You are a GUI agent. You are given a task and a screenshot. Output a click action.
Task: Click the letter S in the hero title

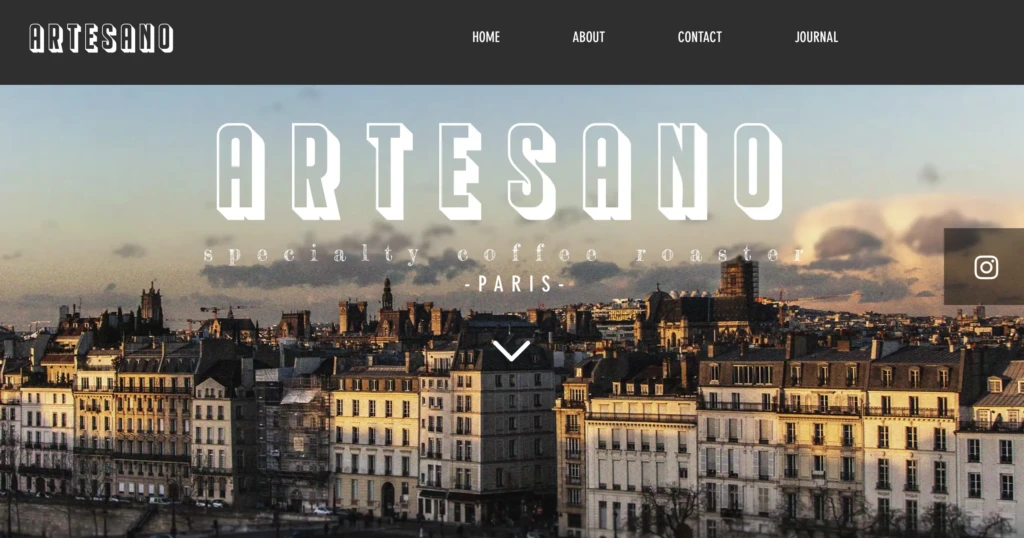534,172
